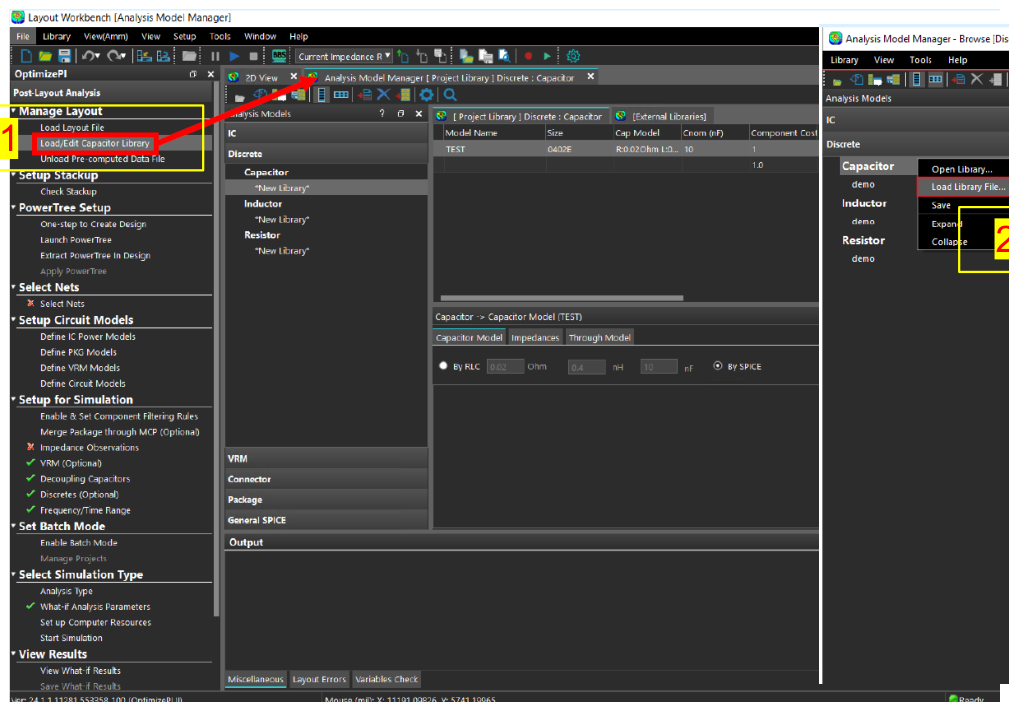
Task: Open the Current Impedance R dropdown
Action: click(344, 56)
